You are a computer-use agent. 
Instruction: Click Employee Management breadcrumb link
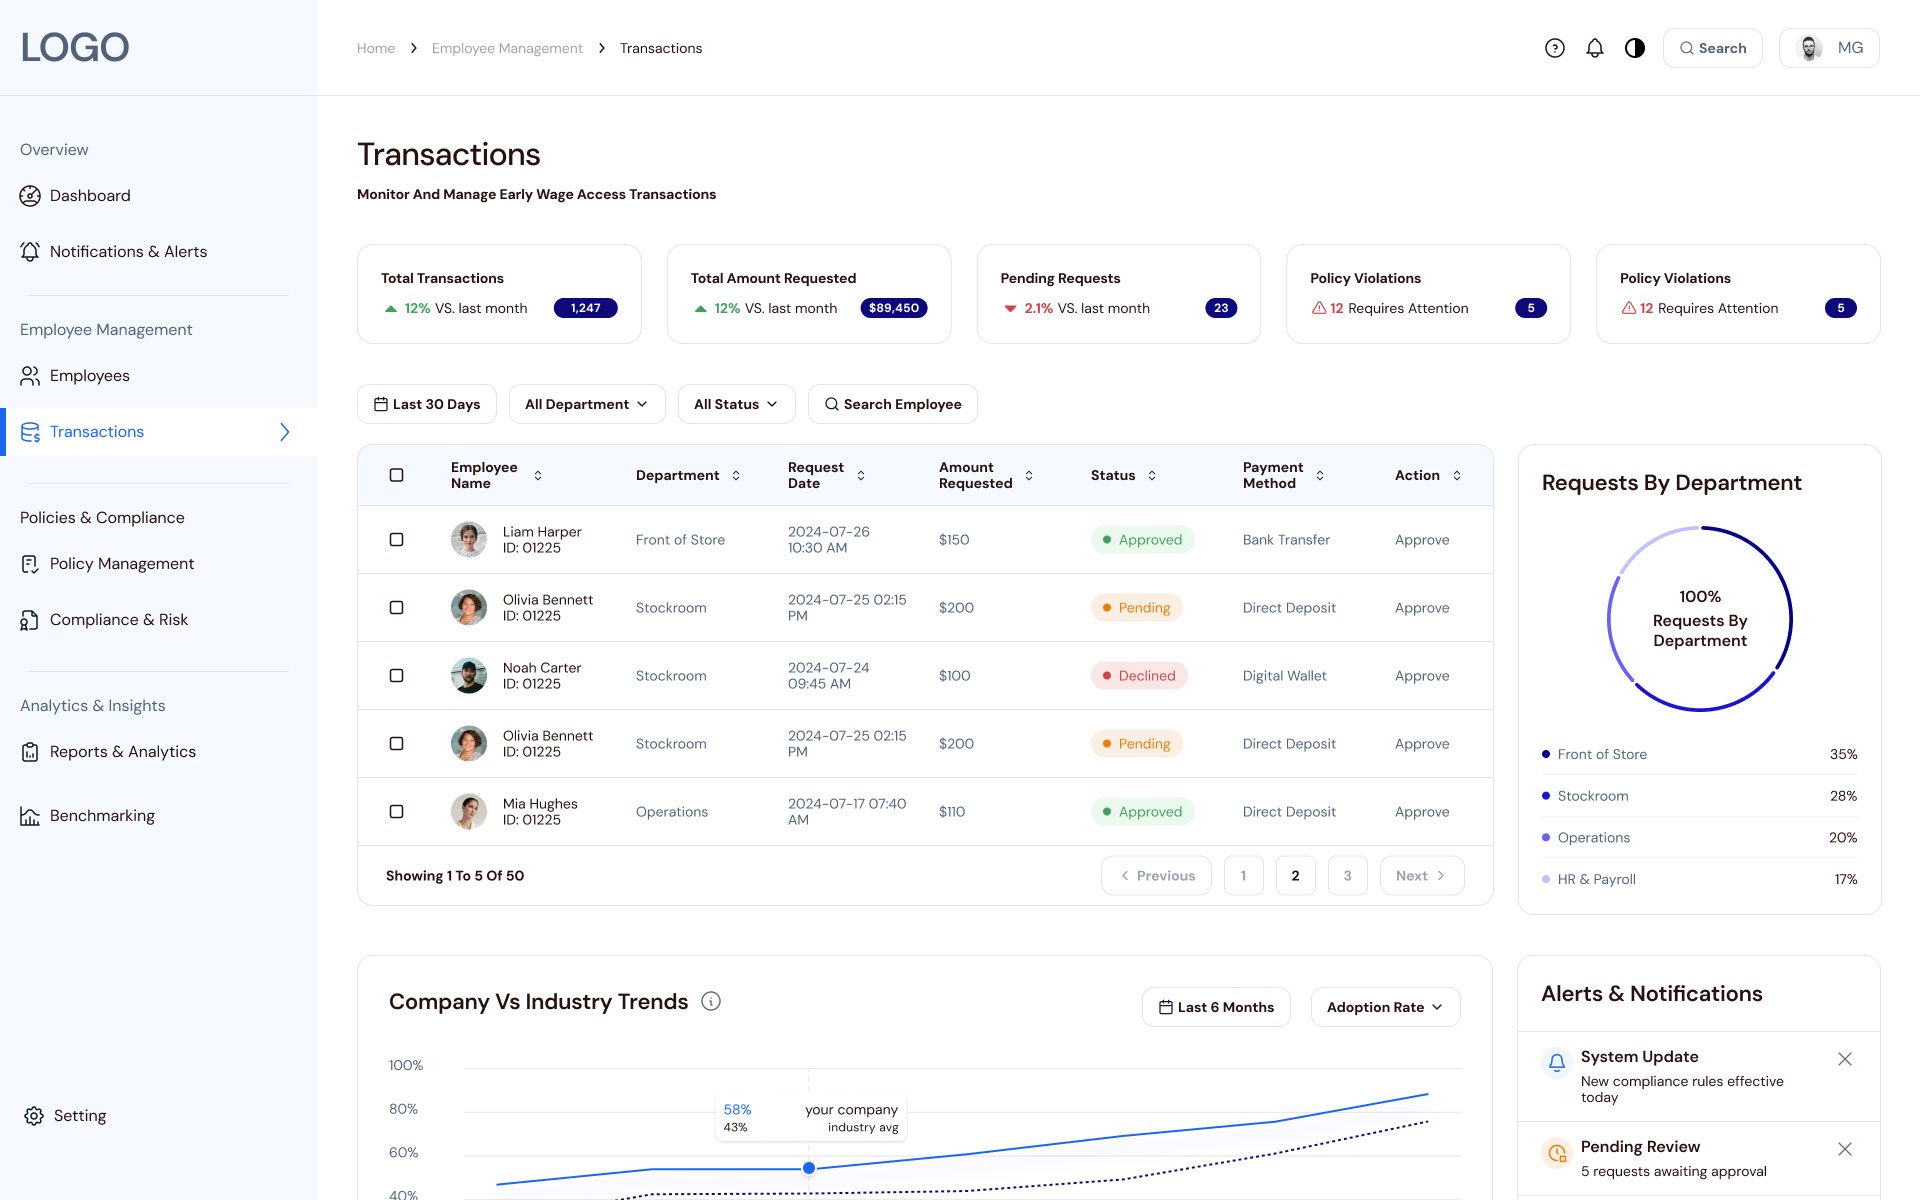click(x=507, y=48)
